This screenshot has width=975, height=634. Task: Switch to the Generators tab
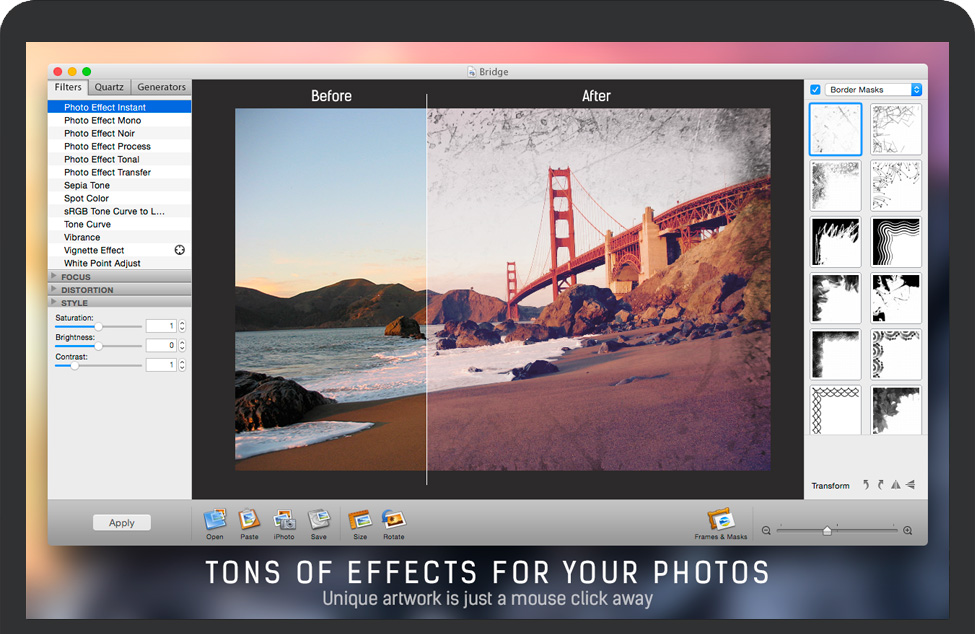coord(161,87)
